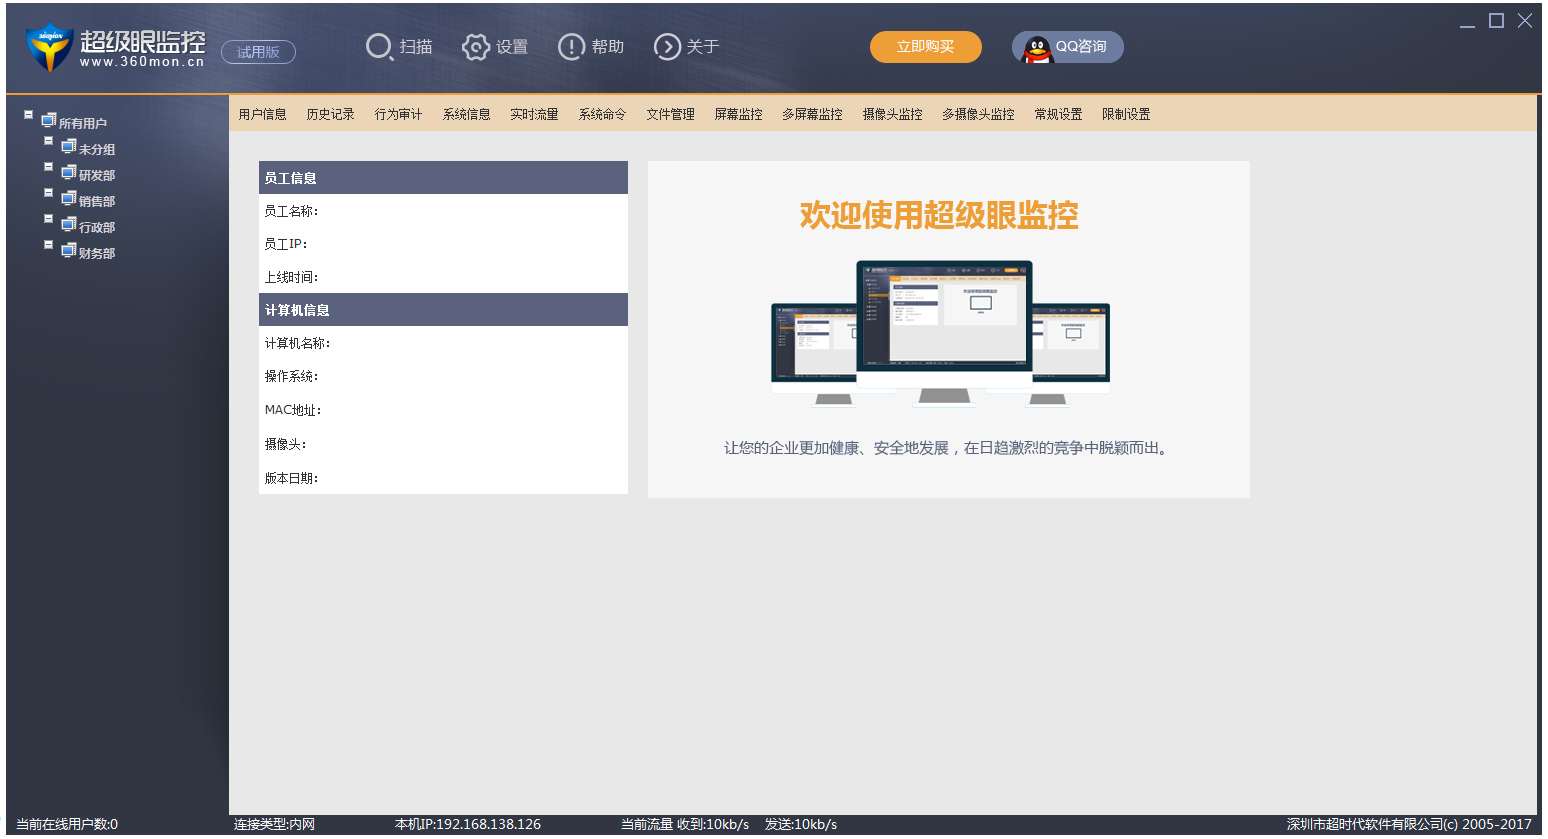The image size is (1548, 839).
Task: Click the 上线时间 field row
Action: (443, 277)
